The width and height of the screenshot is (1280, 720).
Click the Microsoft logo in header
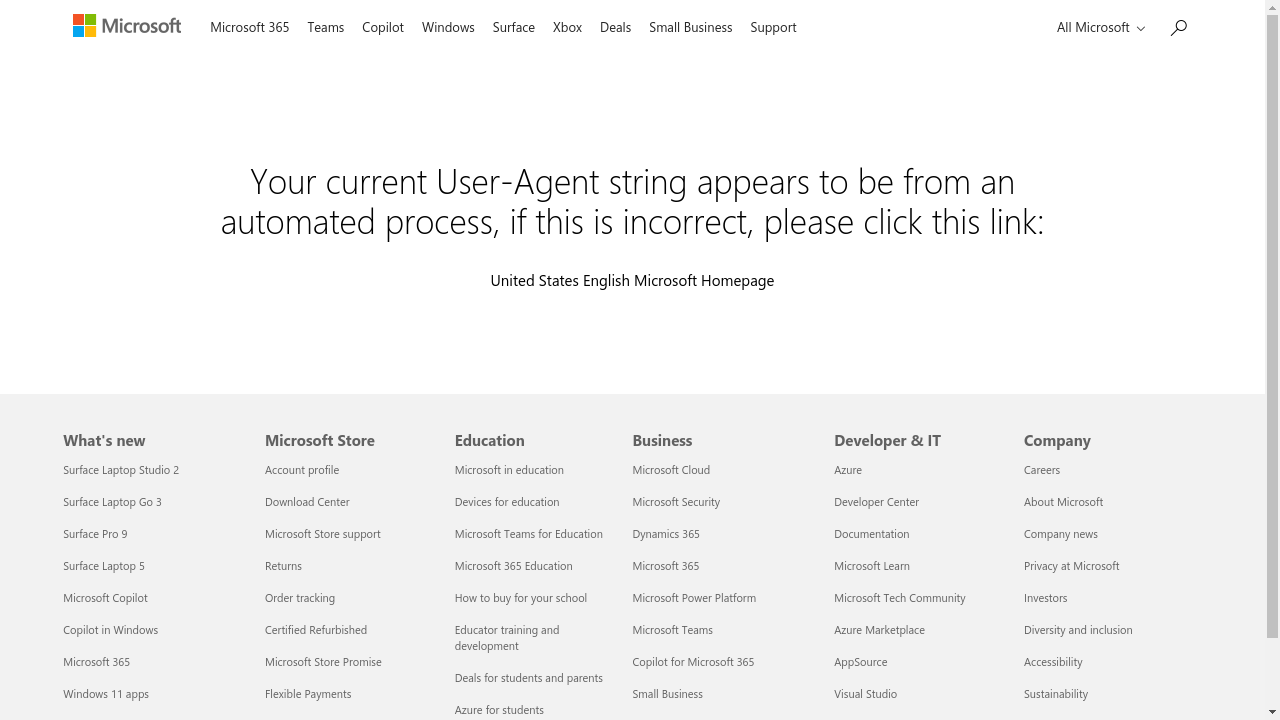coord(127,27)
